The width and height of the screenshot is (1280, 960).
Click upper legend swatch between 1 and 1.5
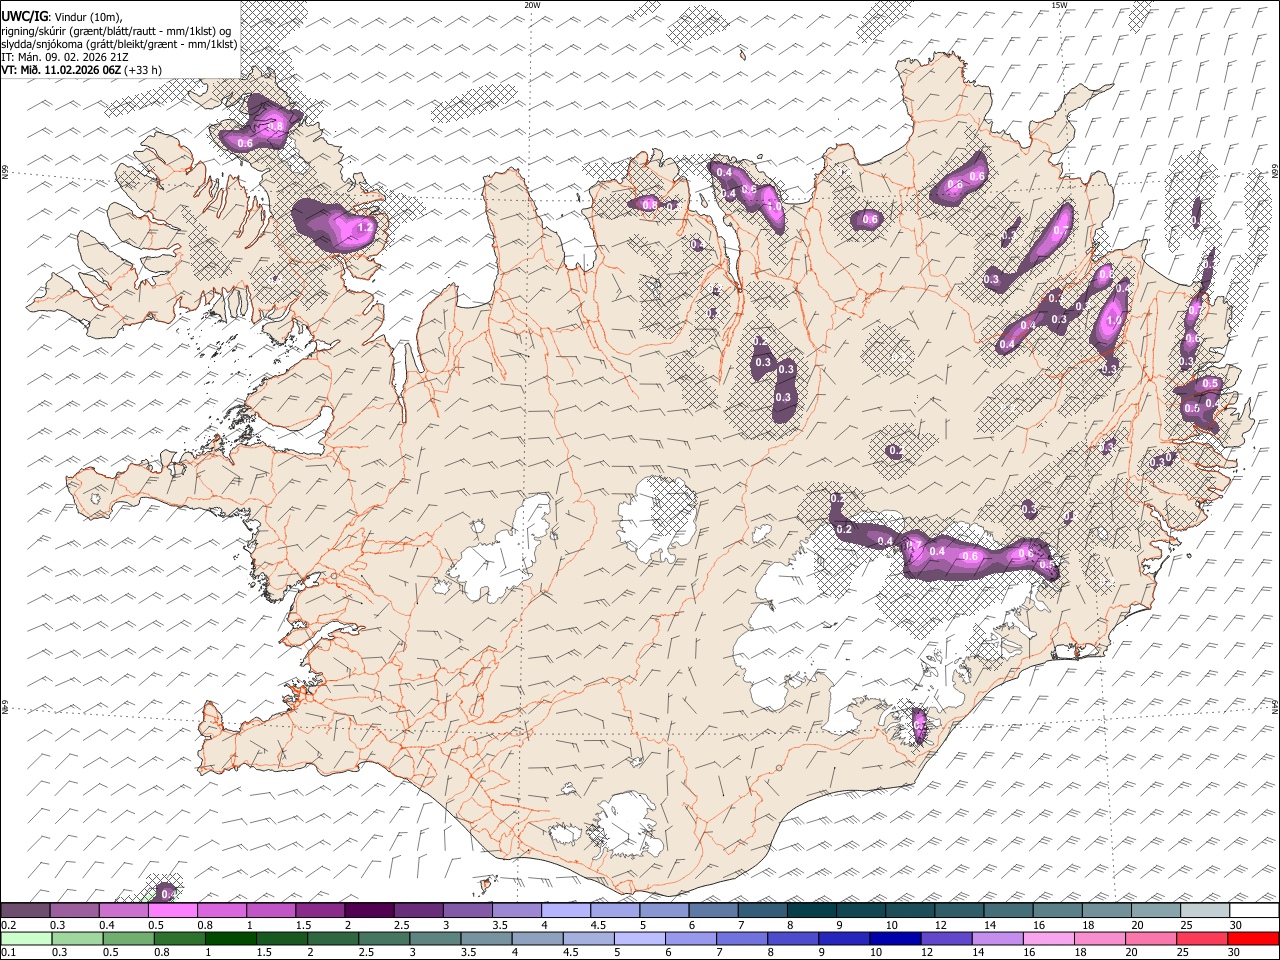271,910
